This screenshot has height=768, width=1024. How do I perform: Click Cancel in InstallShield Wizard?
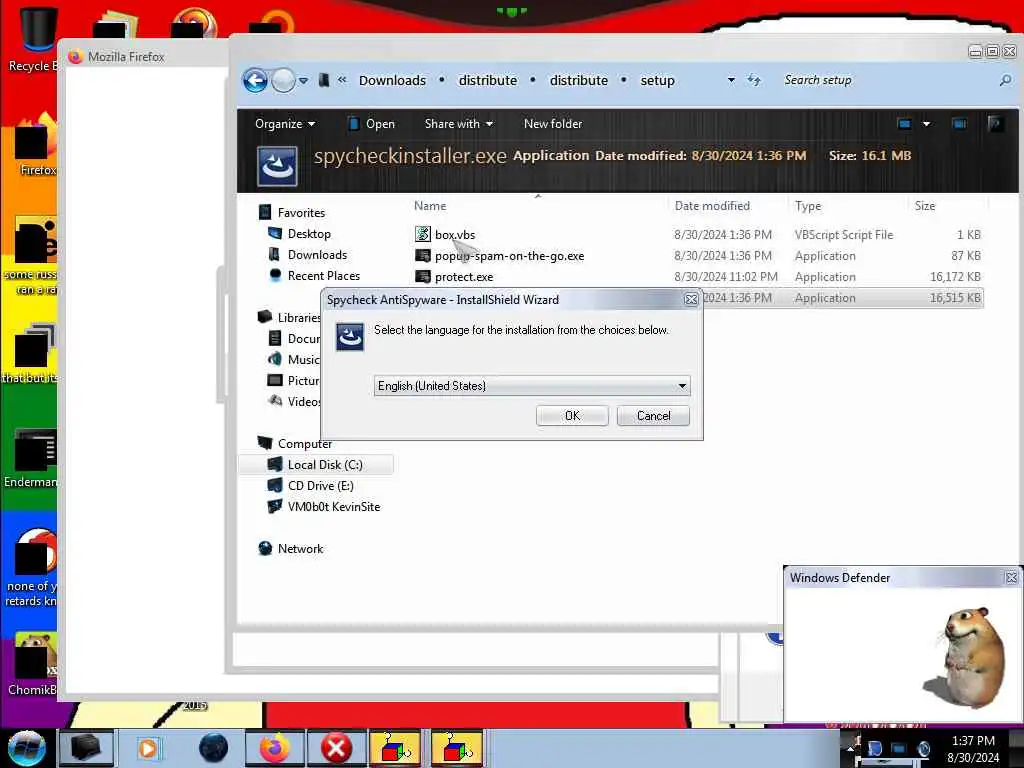[653, 416]
